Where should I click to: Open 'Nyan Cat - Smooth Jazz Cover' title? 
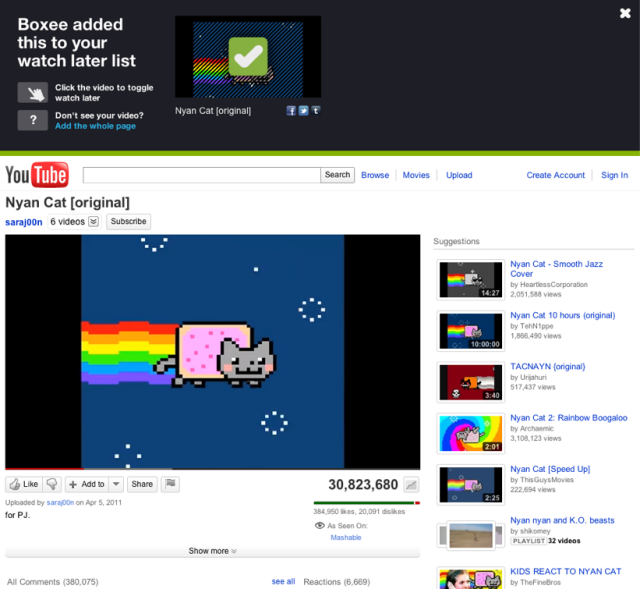[x=556, y=269]
